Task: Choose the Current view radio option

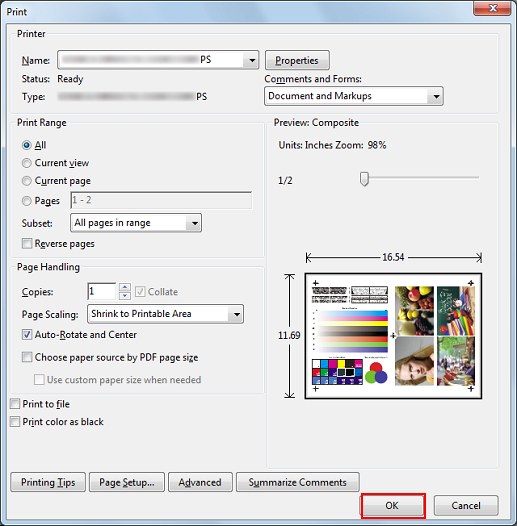Action: tap(27, 163)
